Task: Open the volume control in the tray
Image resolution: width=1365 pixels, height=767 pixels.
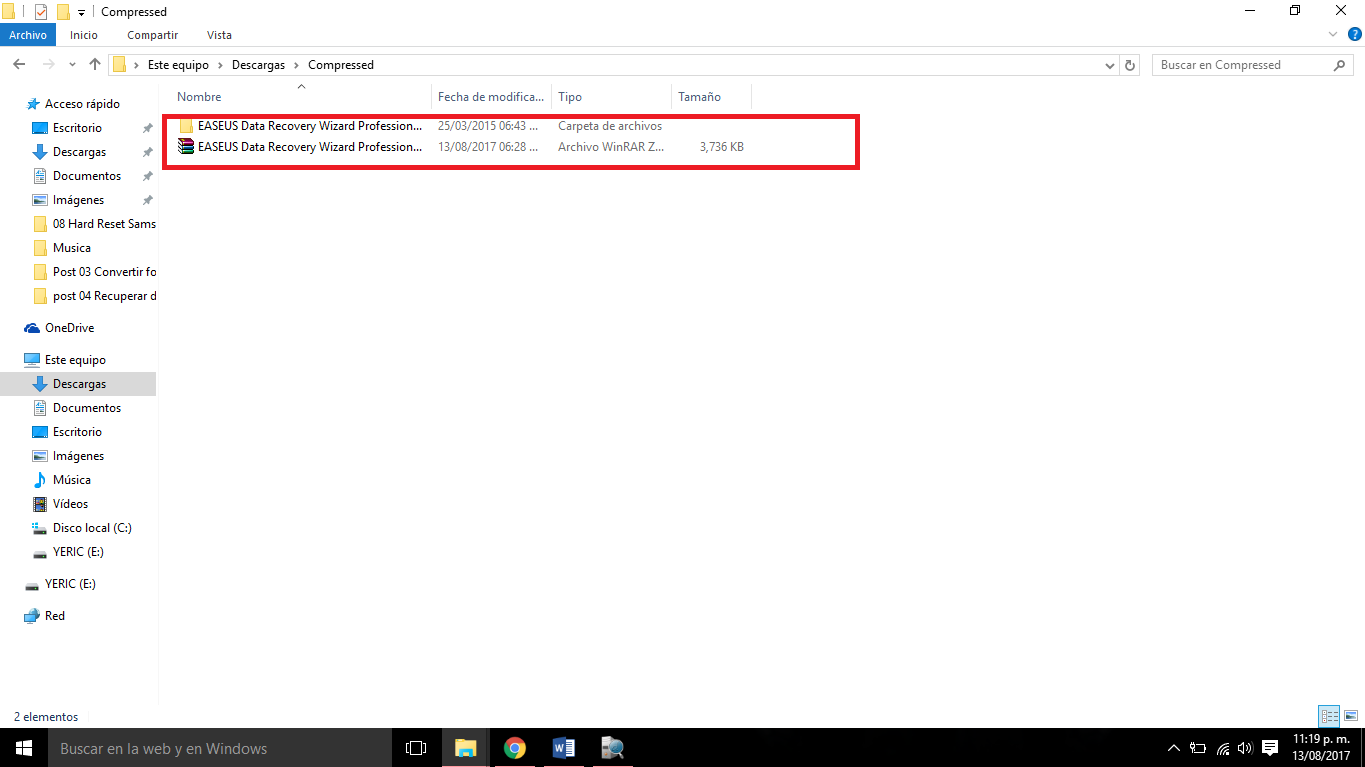Action: tap(1245, 748)
